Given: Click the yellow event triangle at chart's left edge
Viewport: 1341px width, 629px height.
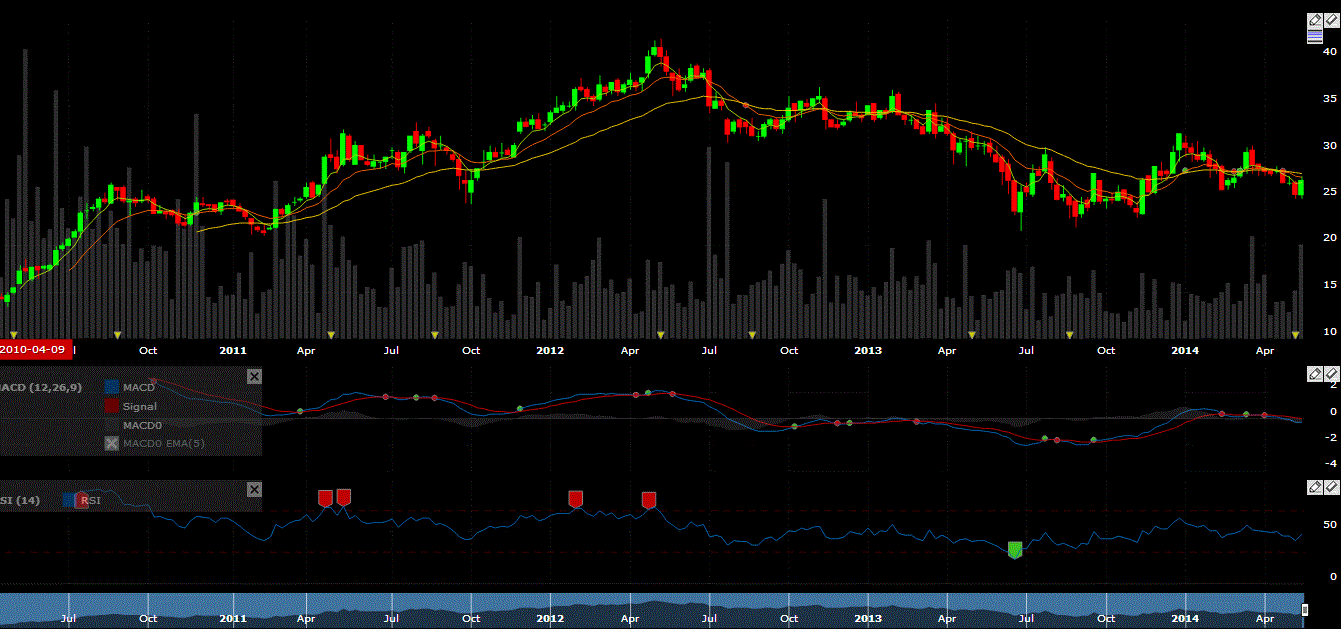Looking at the screenshot, I should (x=13, y=334).
